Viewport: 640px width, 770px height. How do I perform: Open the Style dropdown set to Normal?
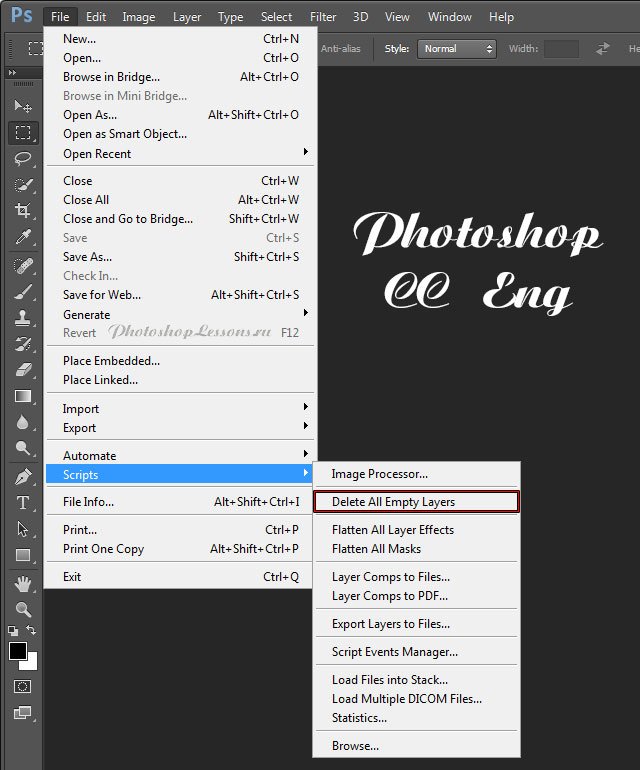456,48
